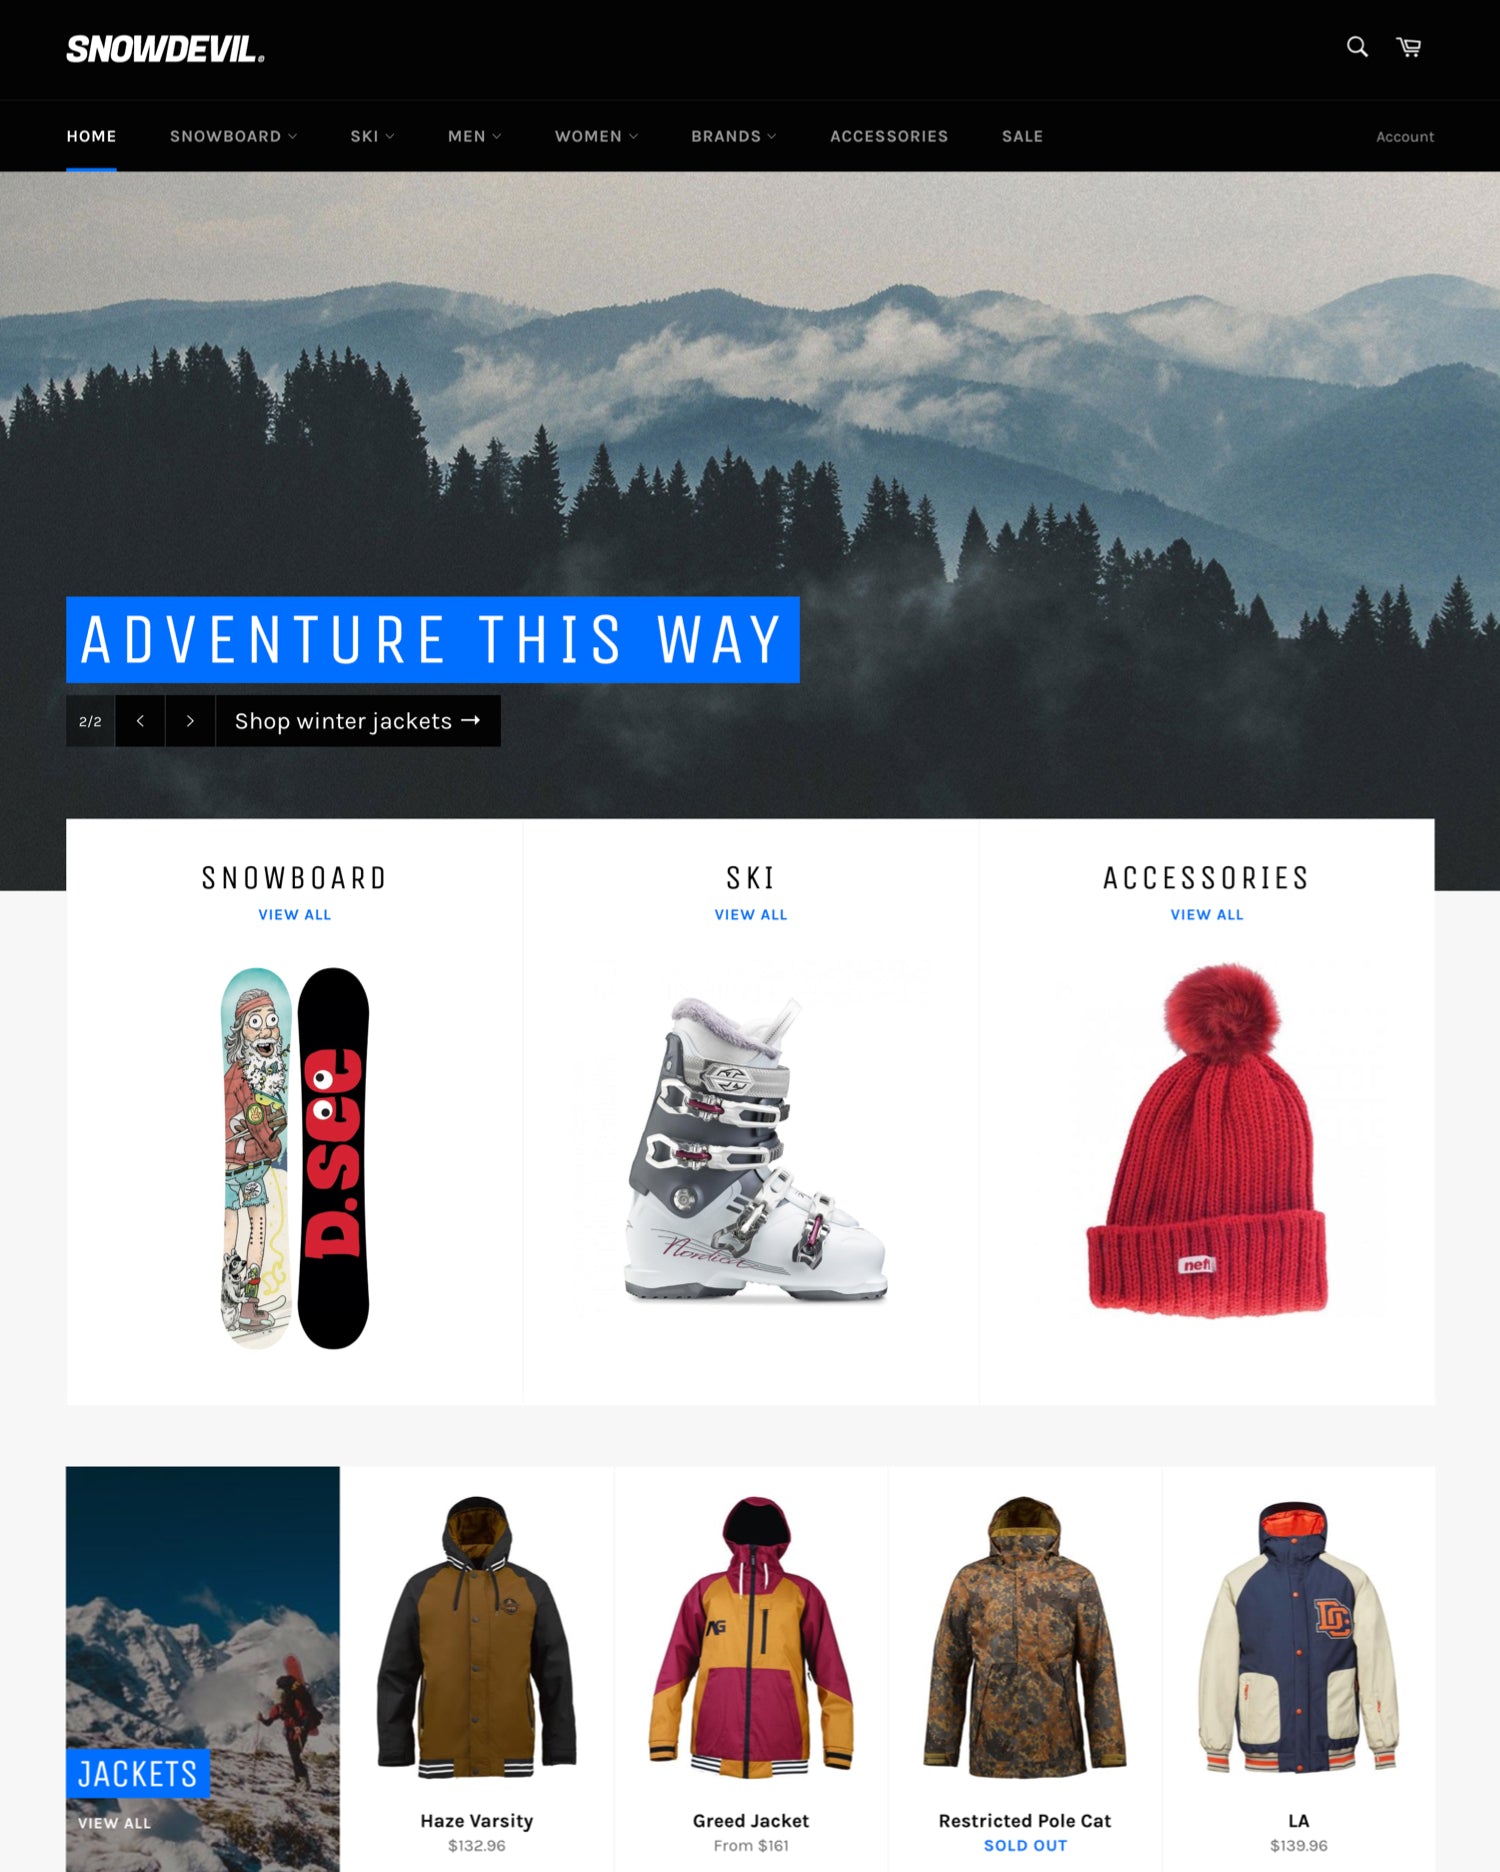This screenshot has width=1500, height=1872.
Task: Open the Greed Jacket product
Action: point(751,1821)
